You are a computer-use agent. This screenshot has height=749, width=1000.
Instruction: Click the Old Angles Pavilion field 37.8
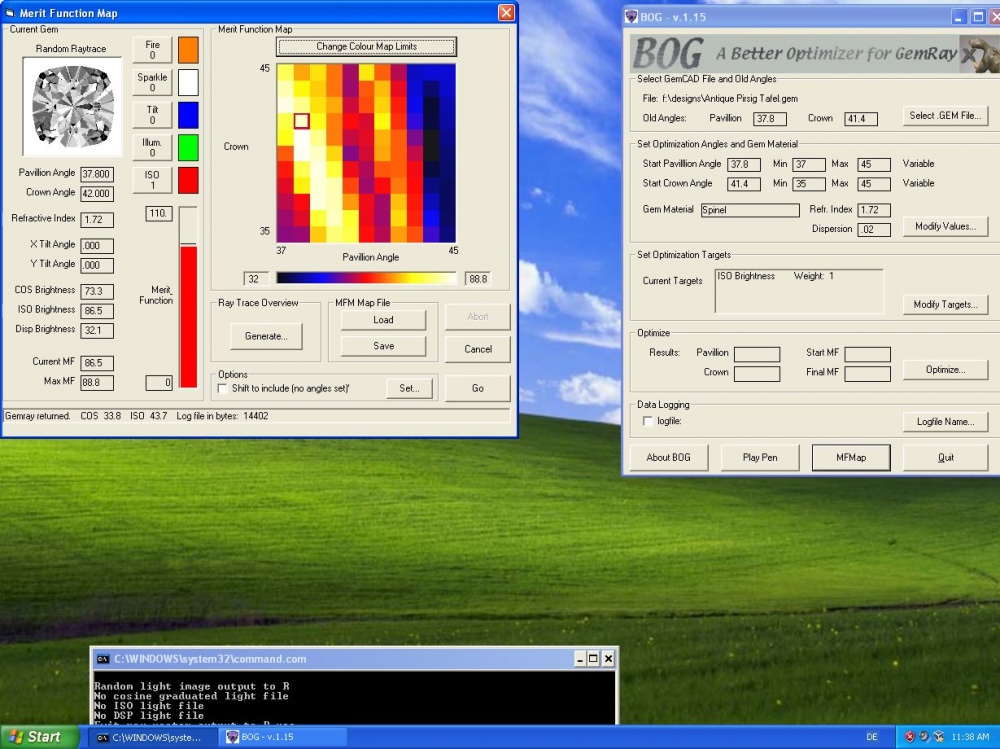coord(770,119)
